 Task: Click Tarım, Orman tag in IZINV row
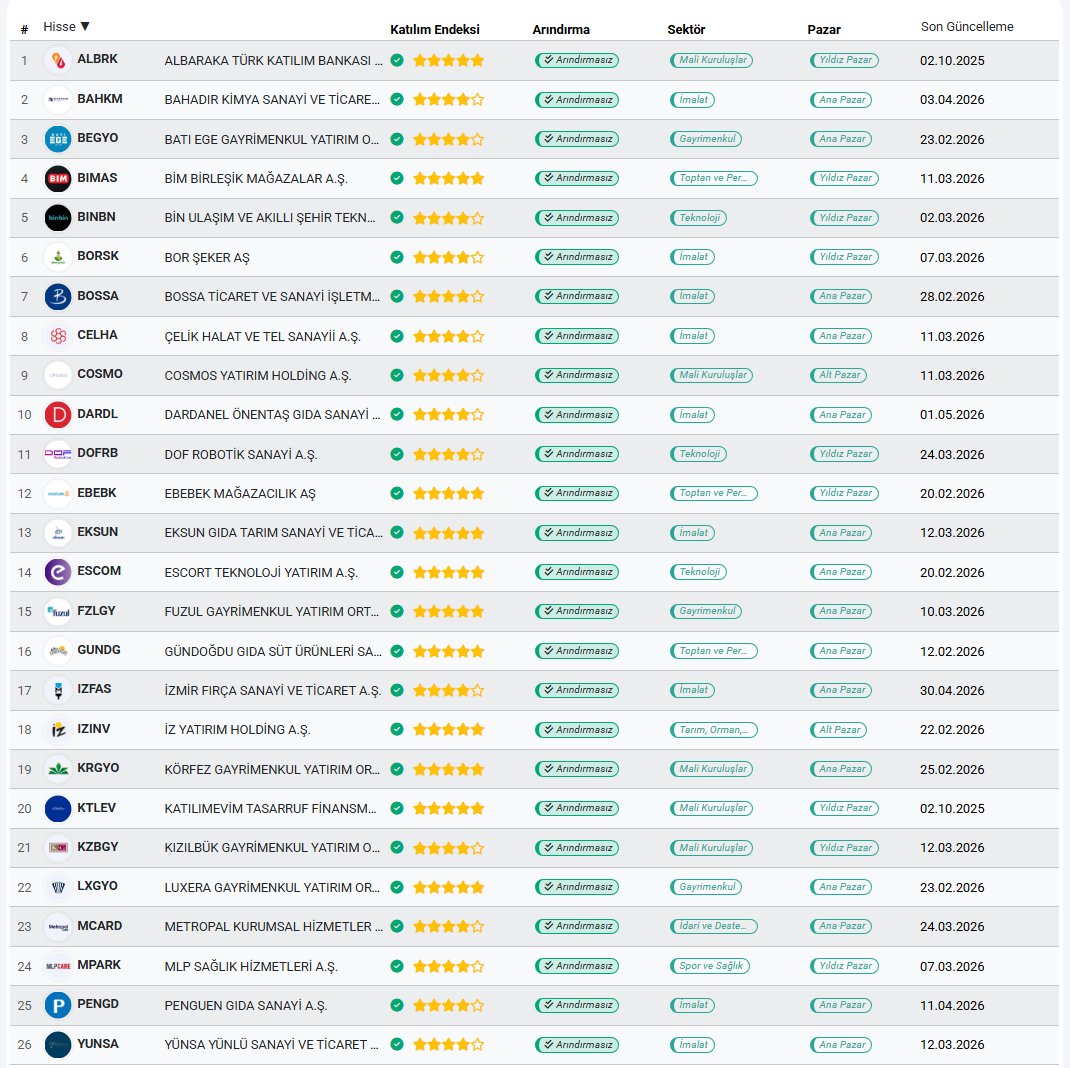tap(714, 730)
